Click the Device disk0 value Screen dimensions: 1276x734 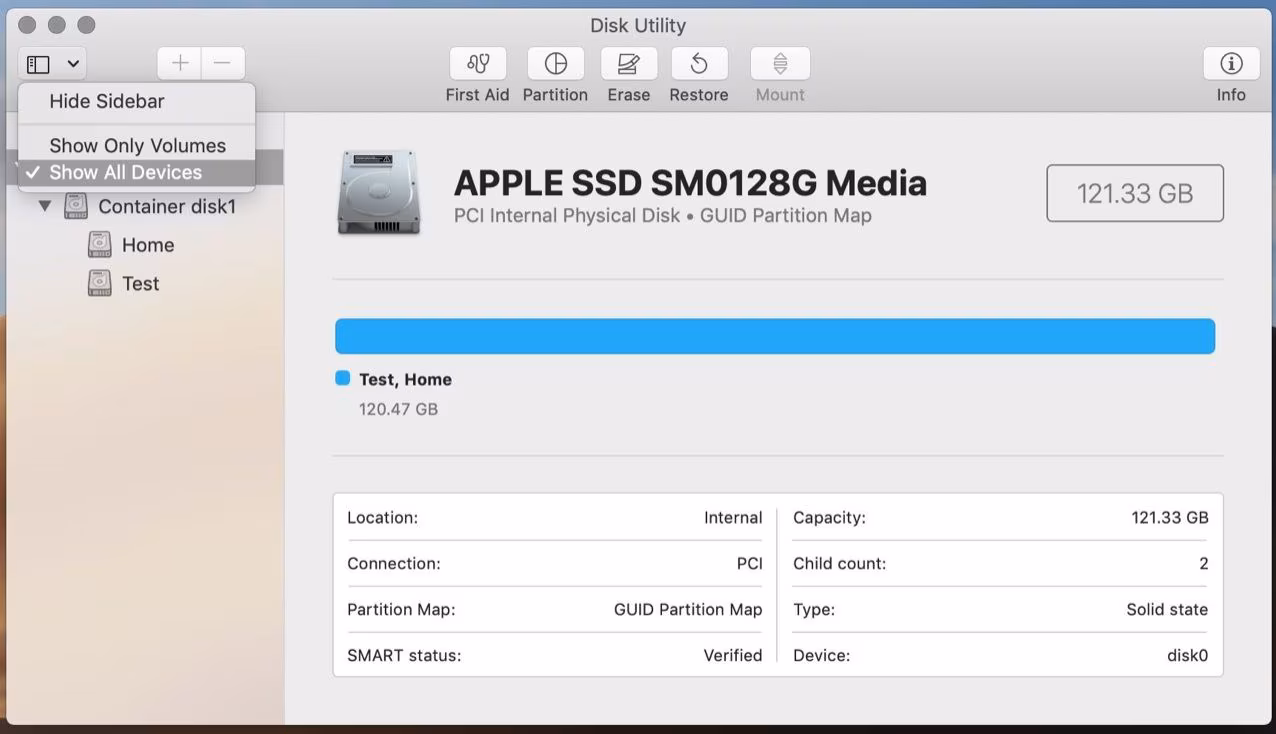1188,656
